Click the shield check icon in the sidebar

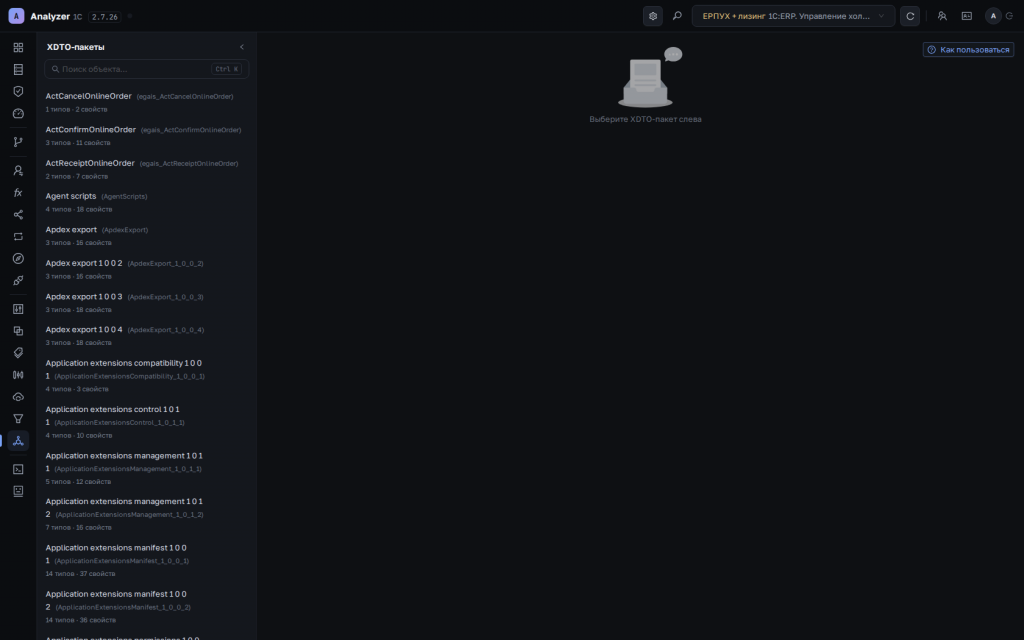(18, 91)
